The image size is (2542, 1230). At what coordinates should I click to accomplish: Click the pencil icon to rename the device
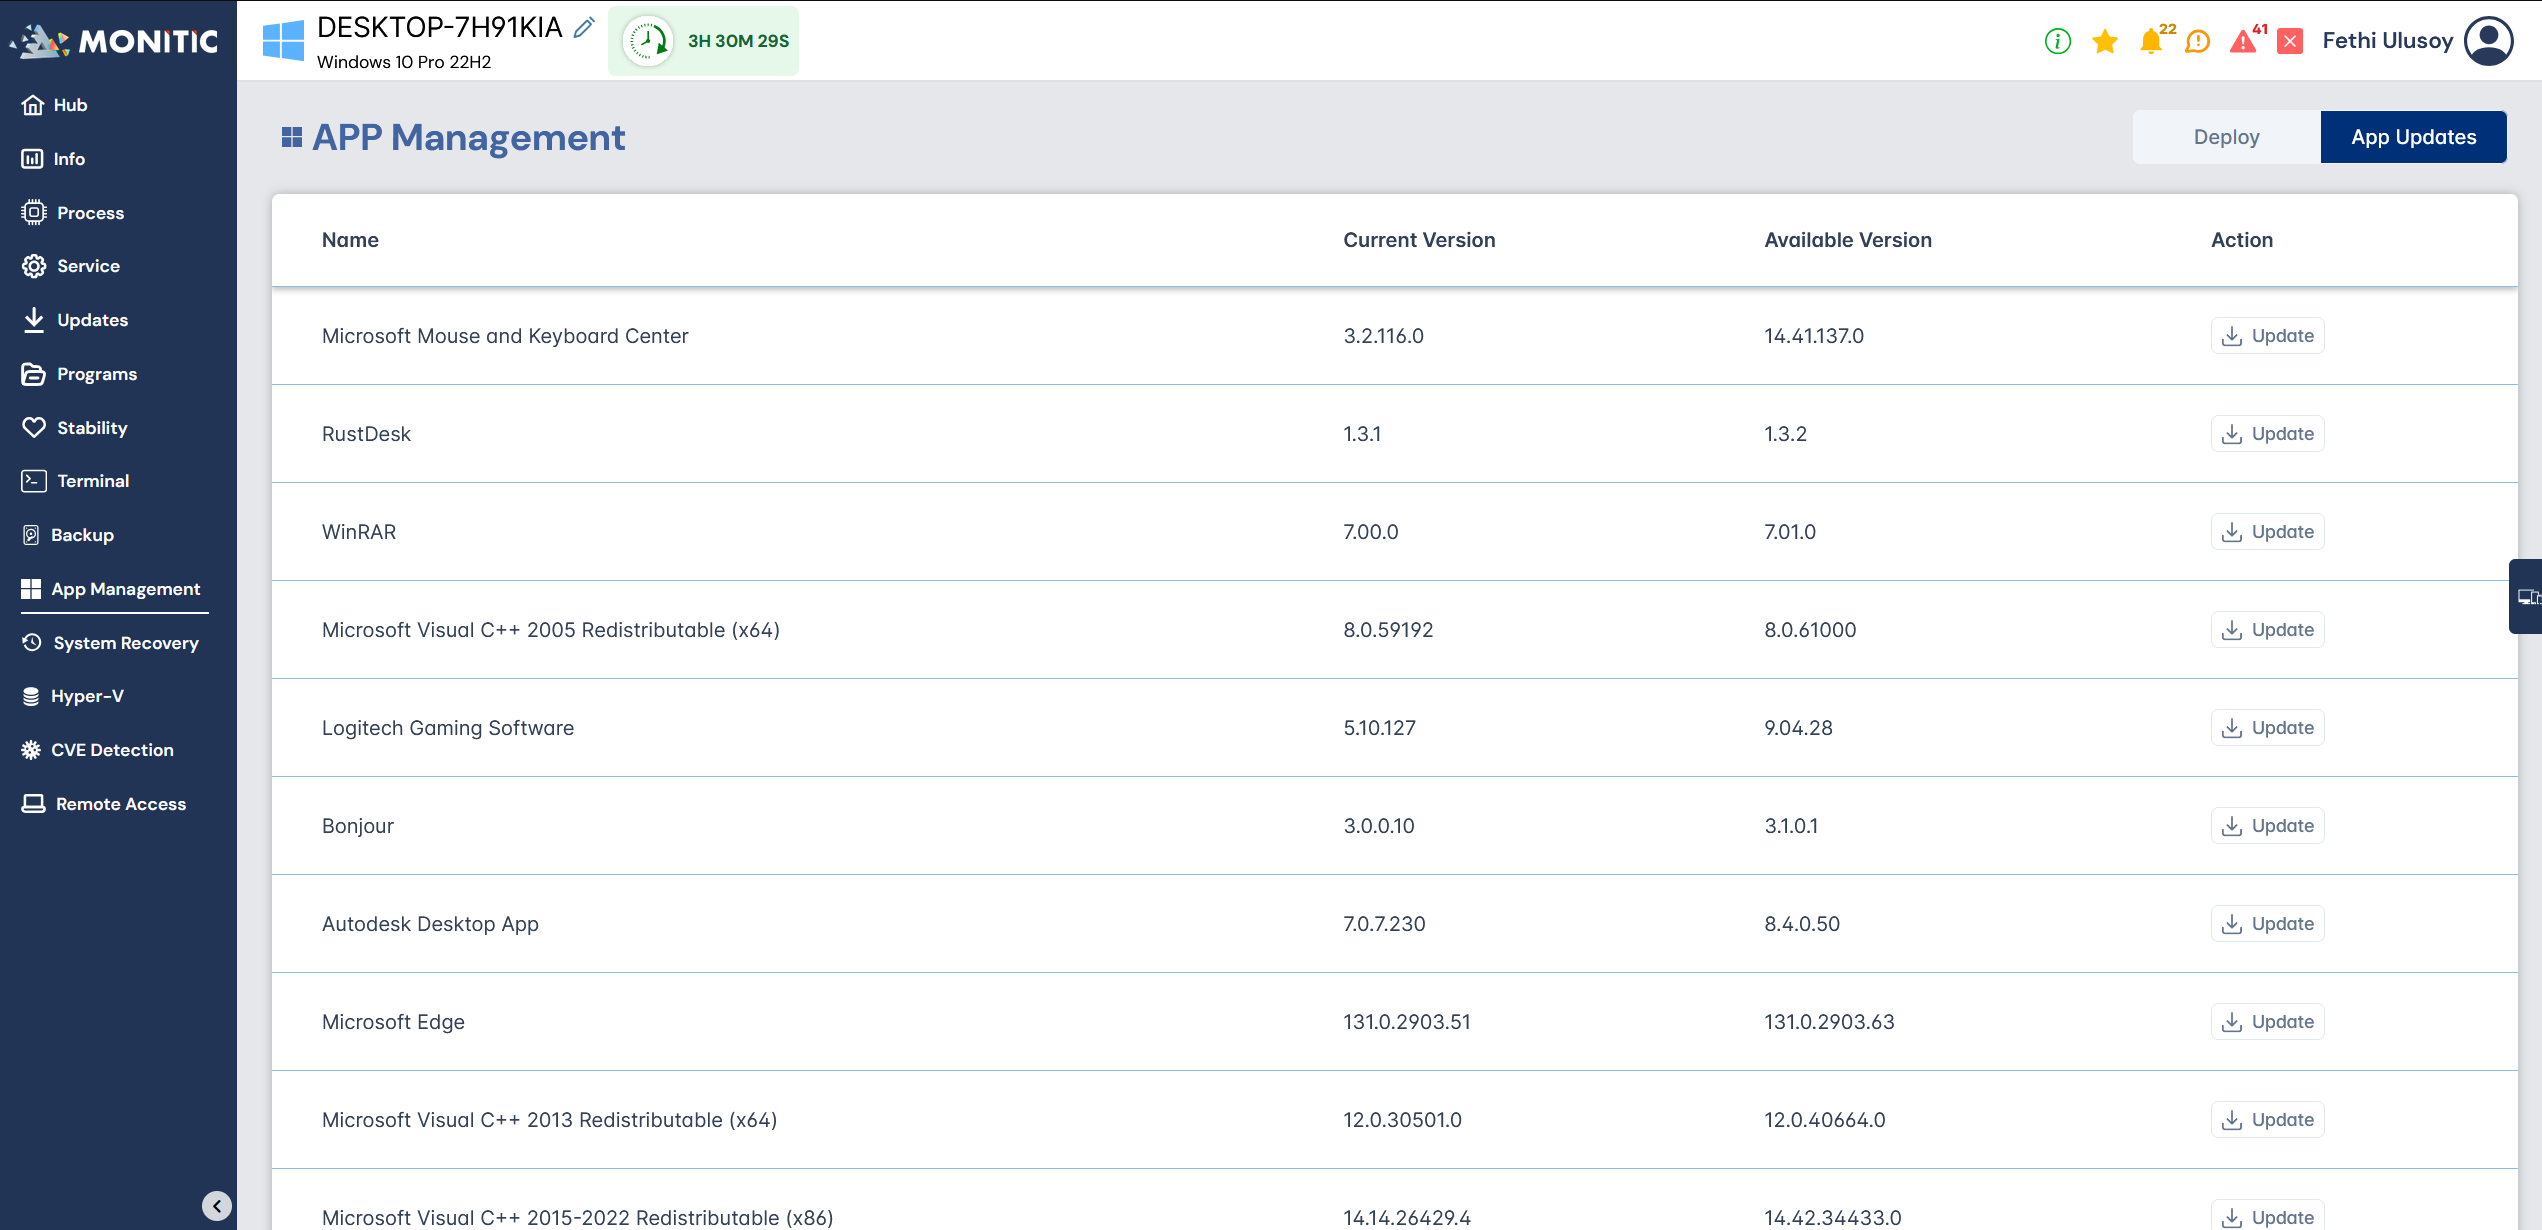tap(584, 28)
